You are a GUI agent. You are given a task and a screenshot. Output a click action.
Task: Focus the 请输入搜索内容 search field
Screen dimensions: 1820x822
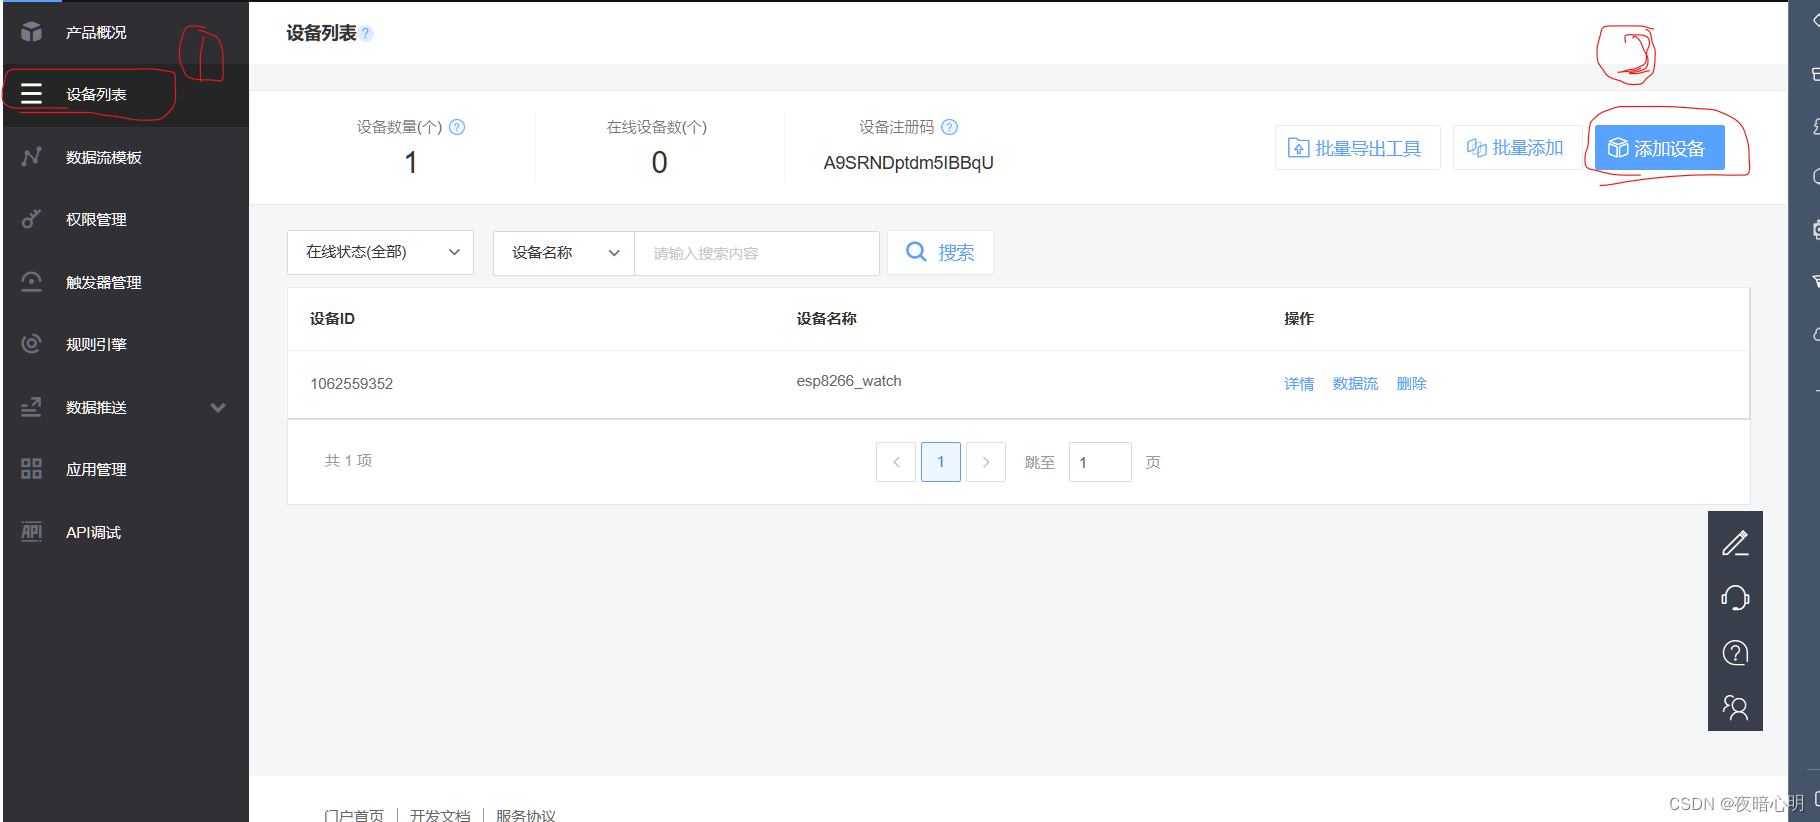[x=757, y=253]
